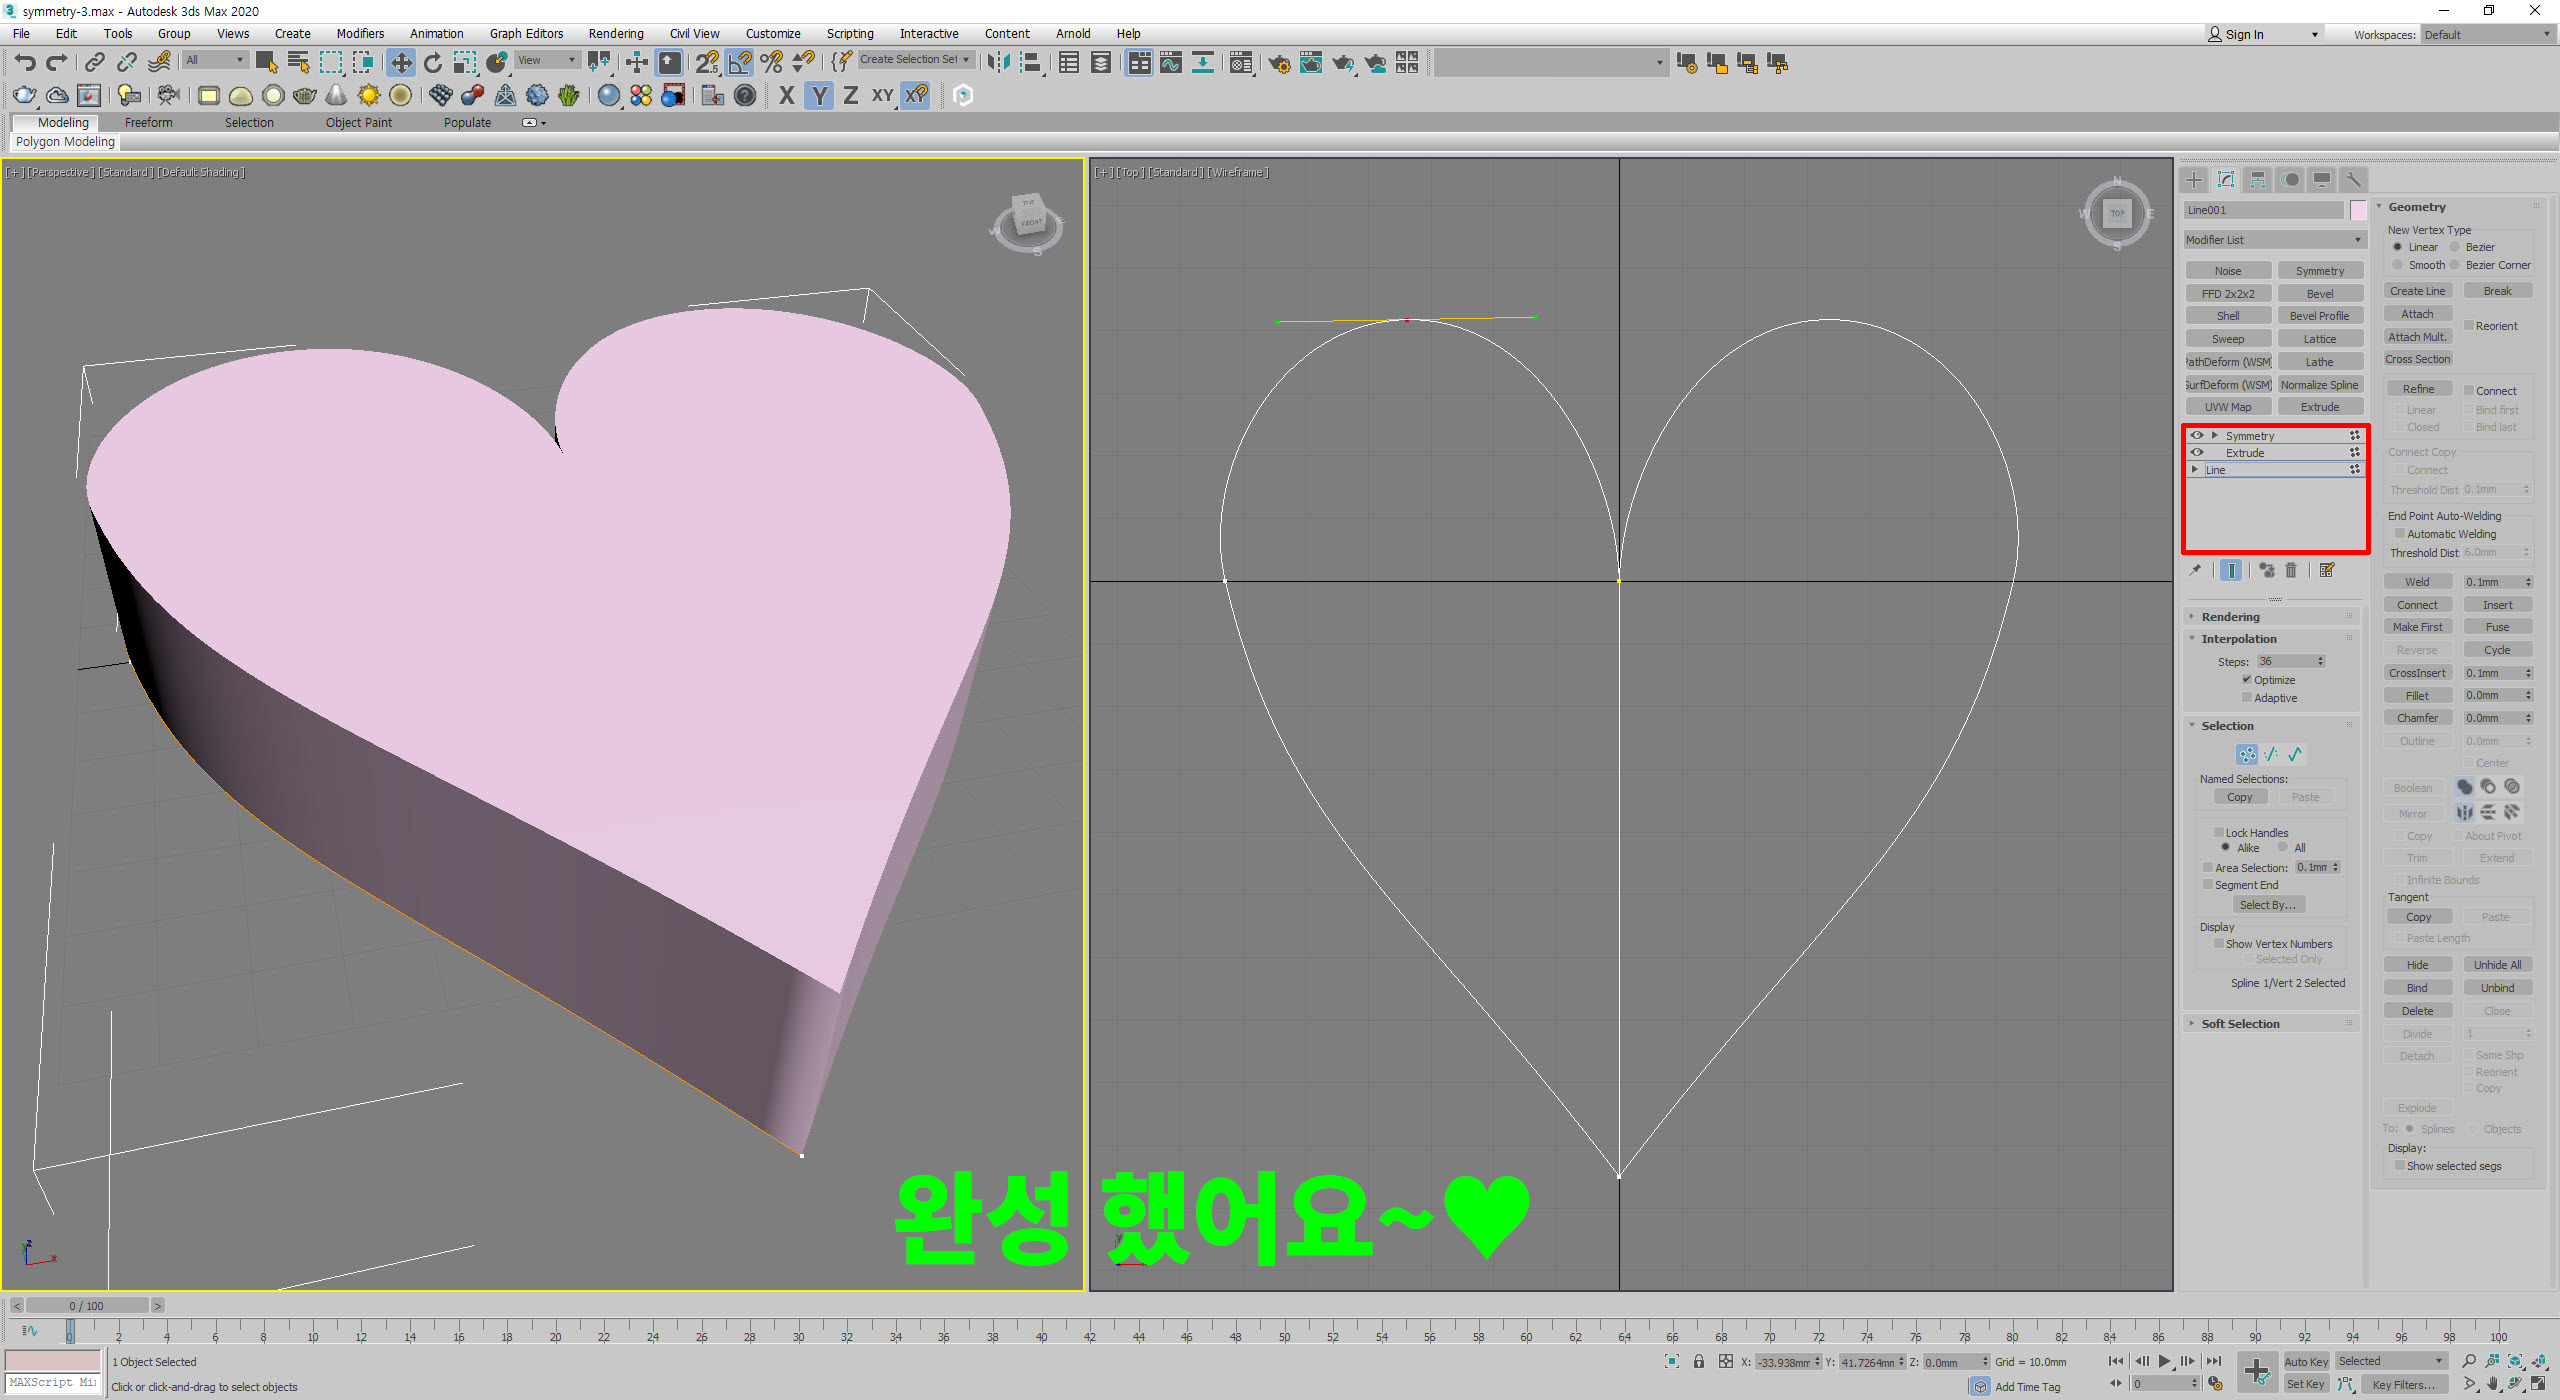This screenshot has height=1400, width=2560.
Task: Select the Move transform tool
Action: pyautogui.click(x=400, y=63)
